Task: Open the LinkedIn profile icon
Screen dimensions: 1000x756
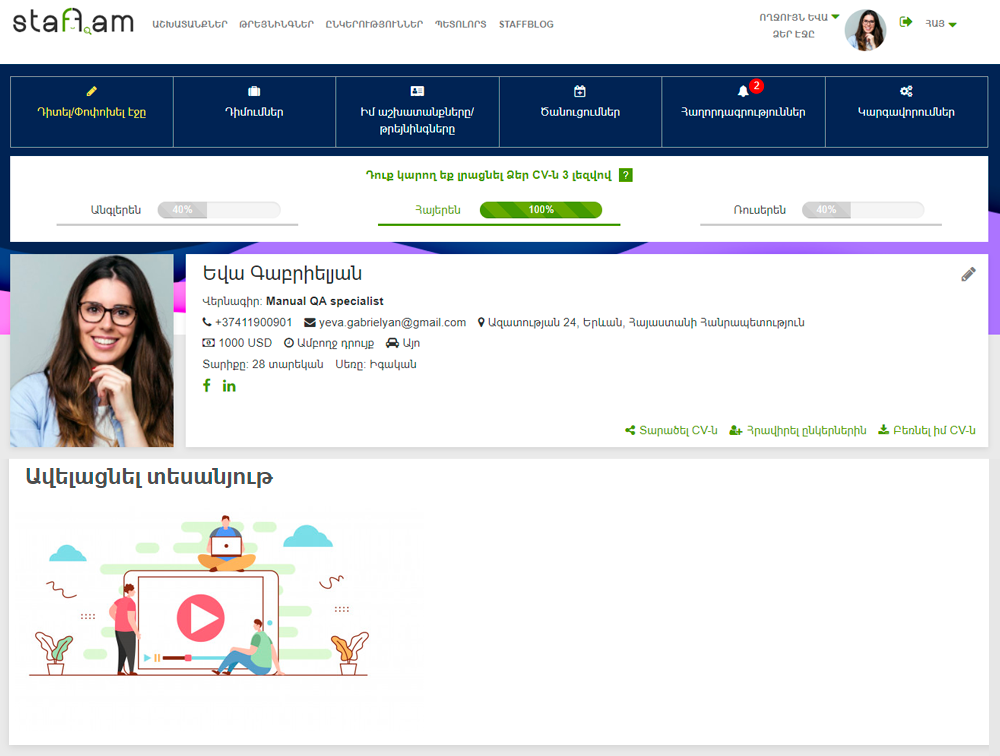Action: click(x=229, y=386)
